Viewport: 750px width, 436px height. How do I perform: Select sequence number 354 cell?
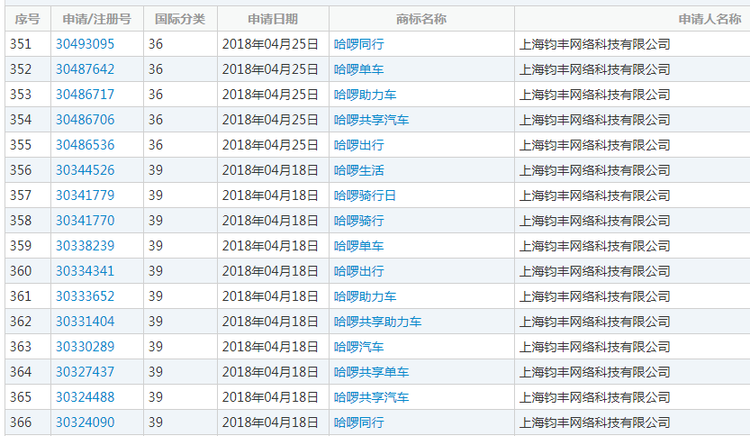[x=28, y=120]
